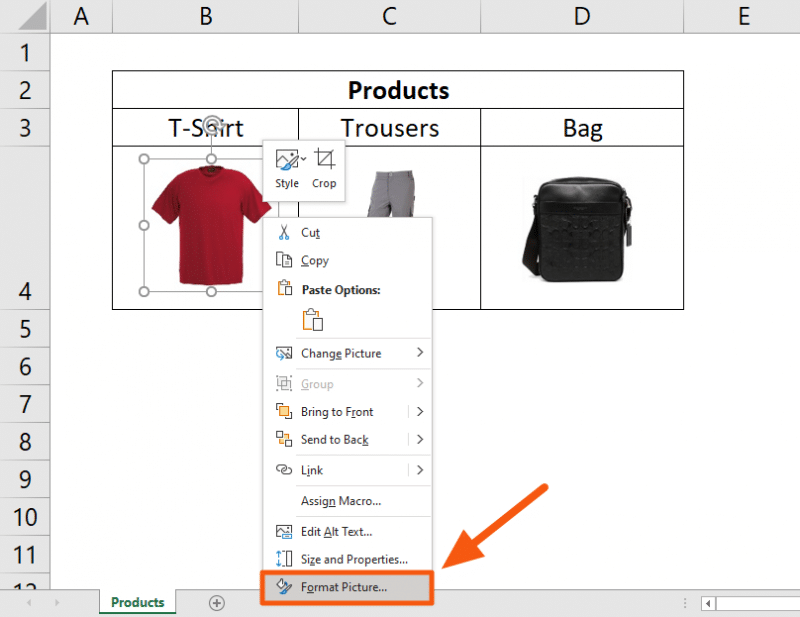The height and width of the screenshot is (617, 800).
Task: Expand the Bring to Front submenu arrow
Action: pyautogui.click(x=420, y=411)
